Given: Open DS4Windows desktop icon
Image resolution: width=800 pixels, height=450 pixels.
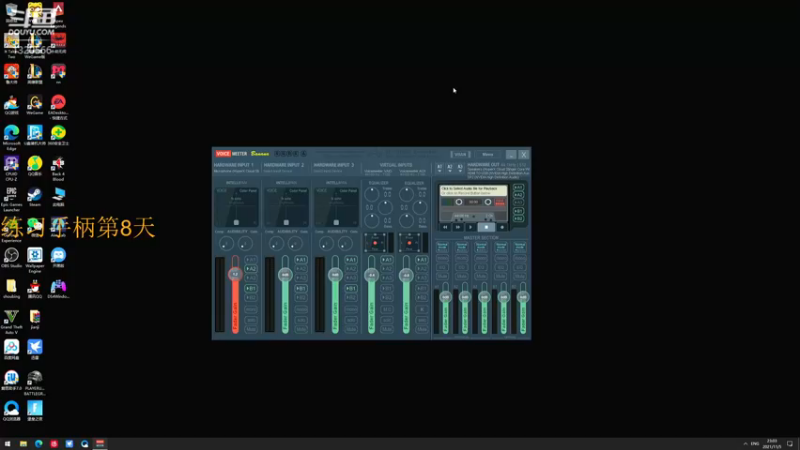Looking at the screenshot, I should pos(58,288).
